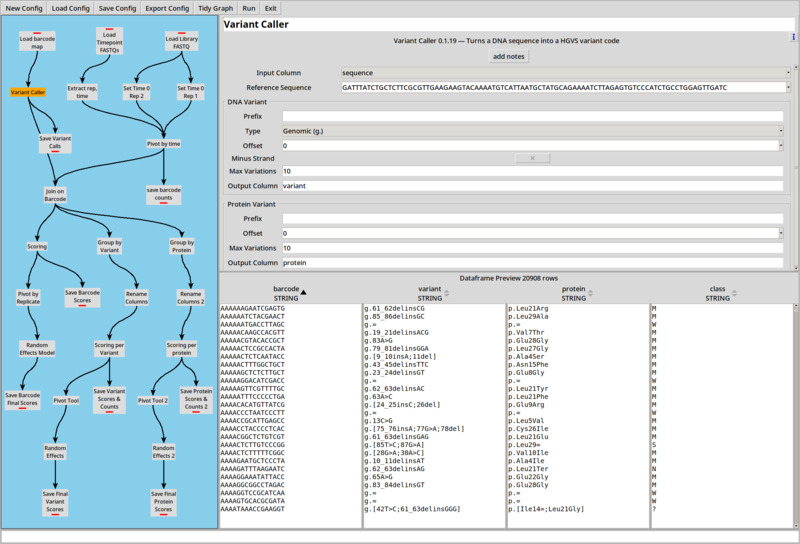
Task: Open the DNA Variant Offset dropdown arrow
Action: click(781, 145)
